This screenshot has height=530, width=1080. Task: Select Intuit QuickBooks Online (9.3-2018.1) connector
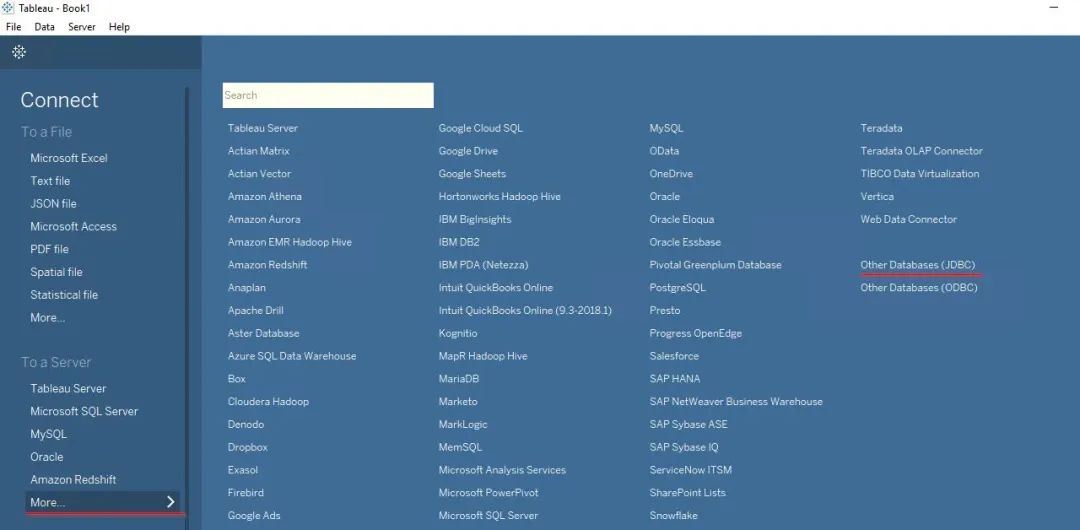(x=525, y=310)
